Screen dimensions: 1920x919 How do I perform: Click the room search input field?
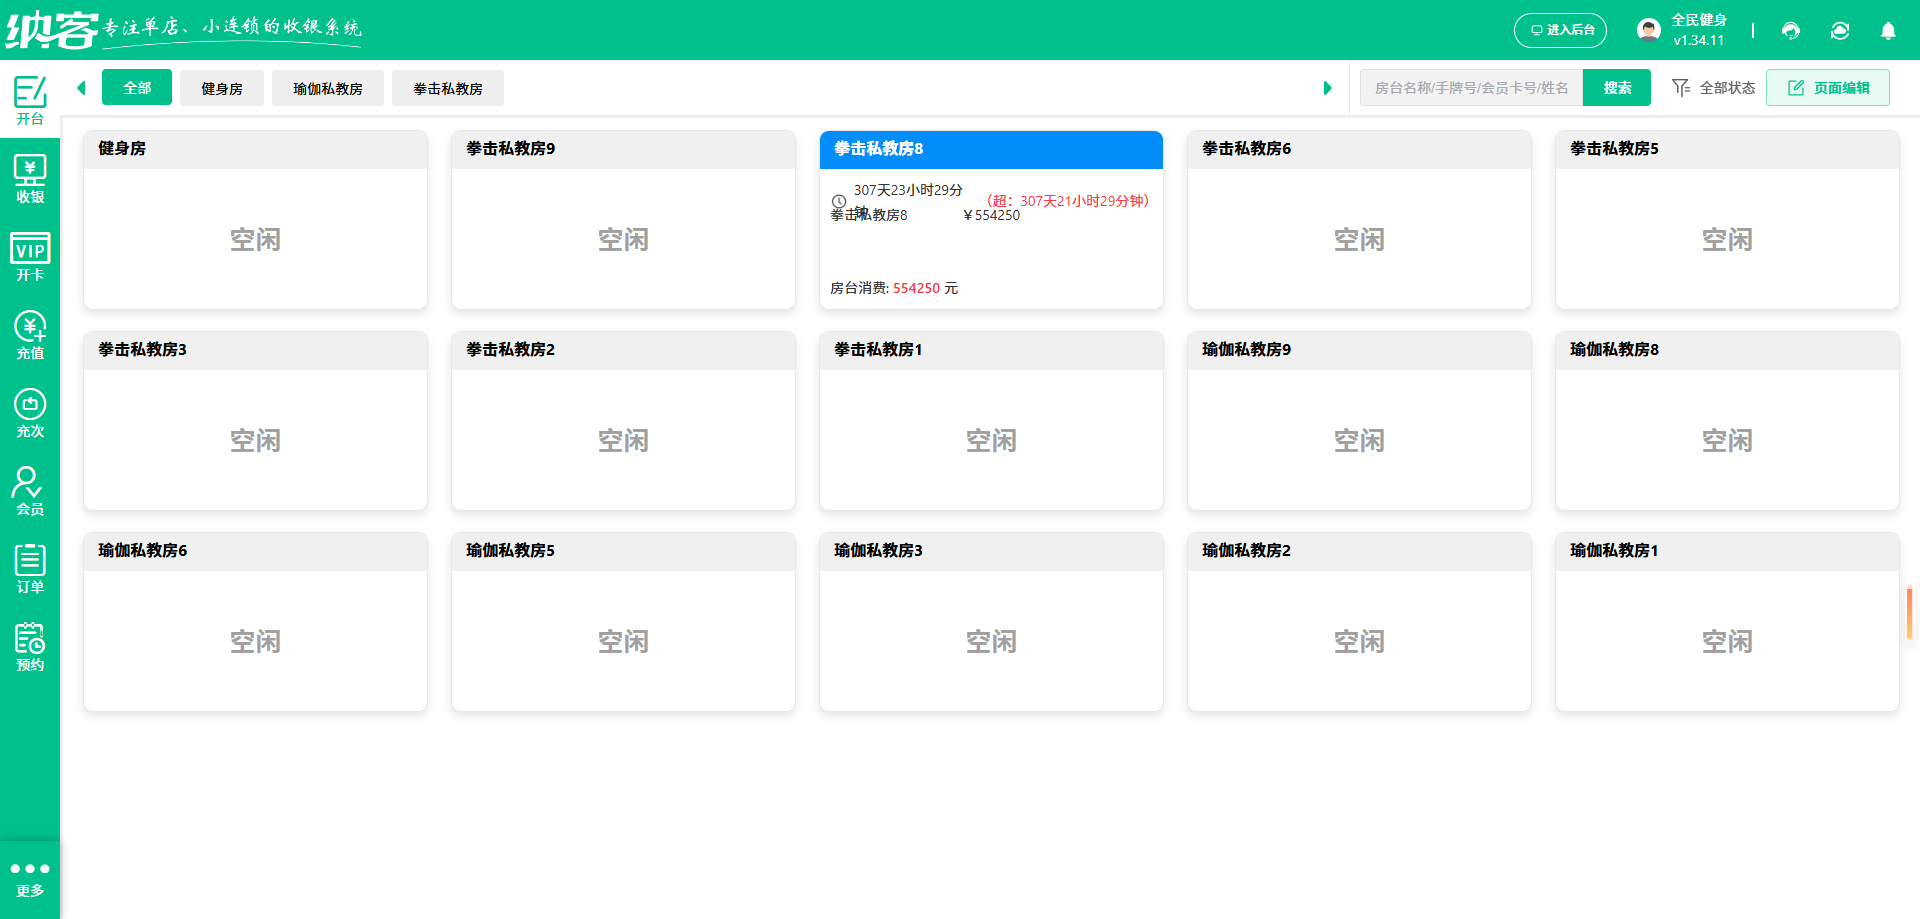click(x=1470, y=88)
